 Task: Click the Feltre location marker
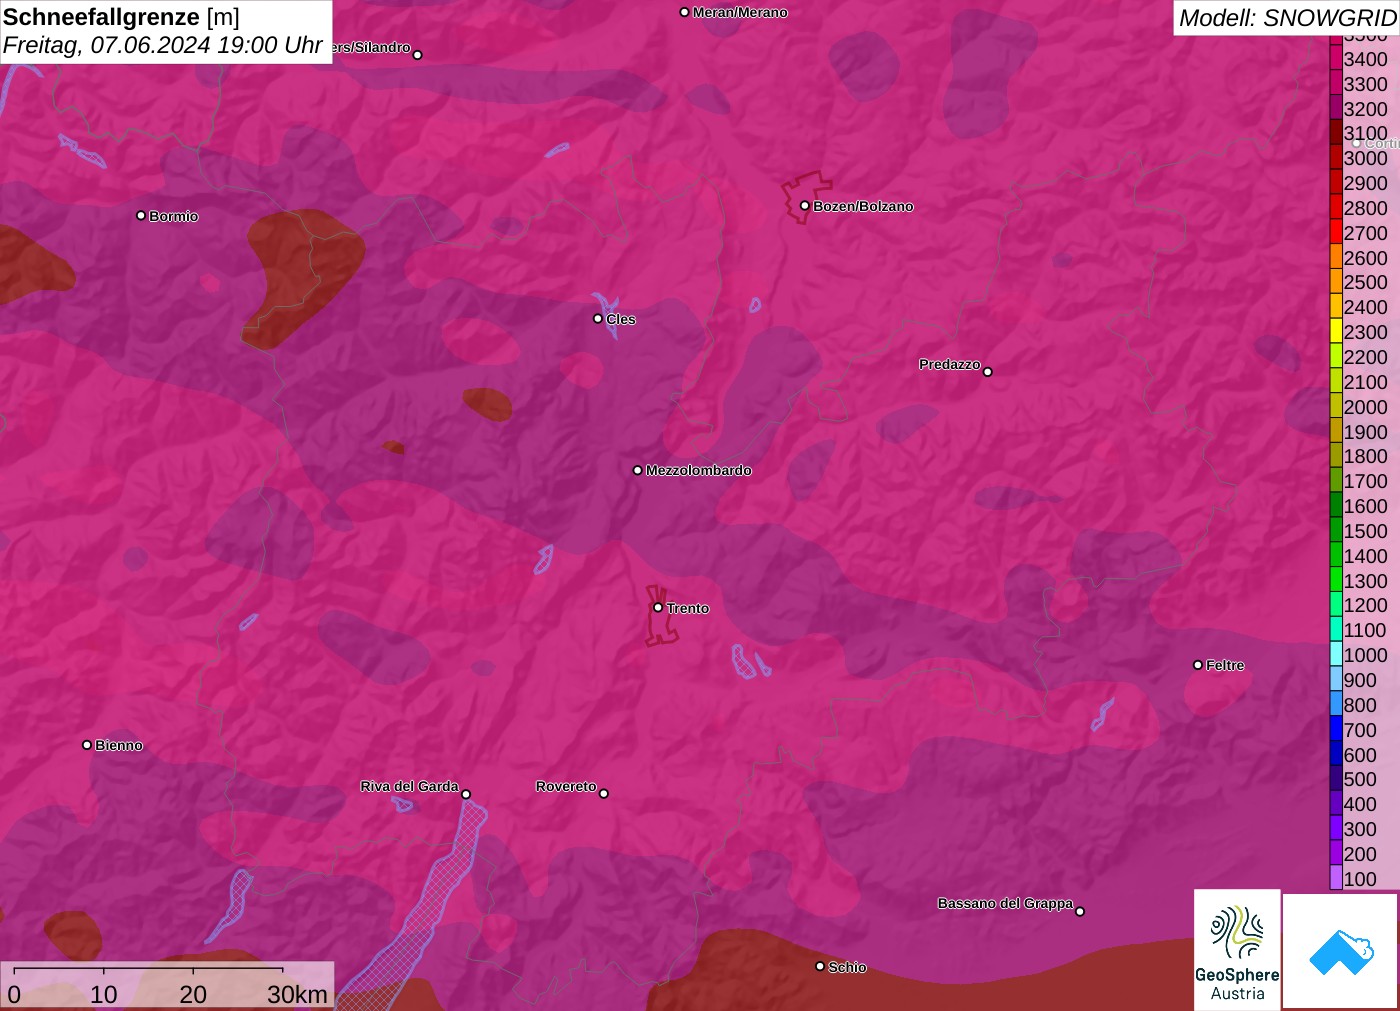[x=1198, y=665]
